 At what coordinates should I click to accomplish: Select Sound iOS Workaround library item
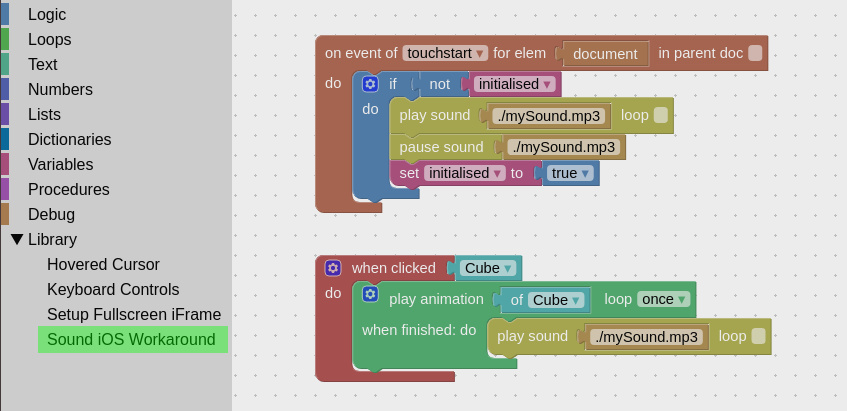coord(133,339)
